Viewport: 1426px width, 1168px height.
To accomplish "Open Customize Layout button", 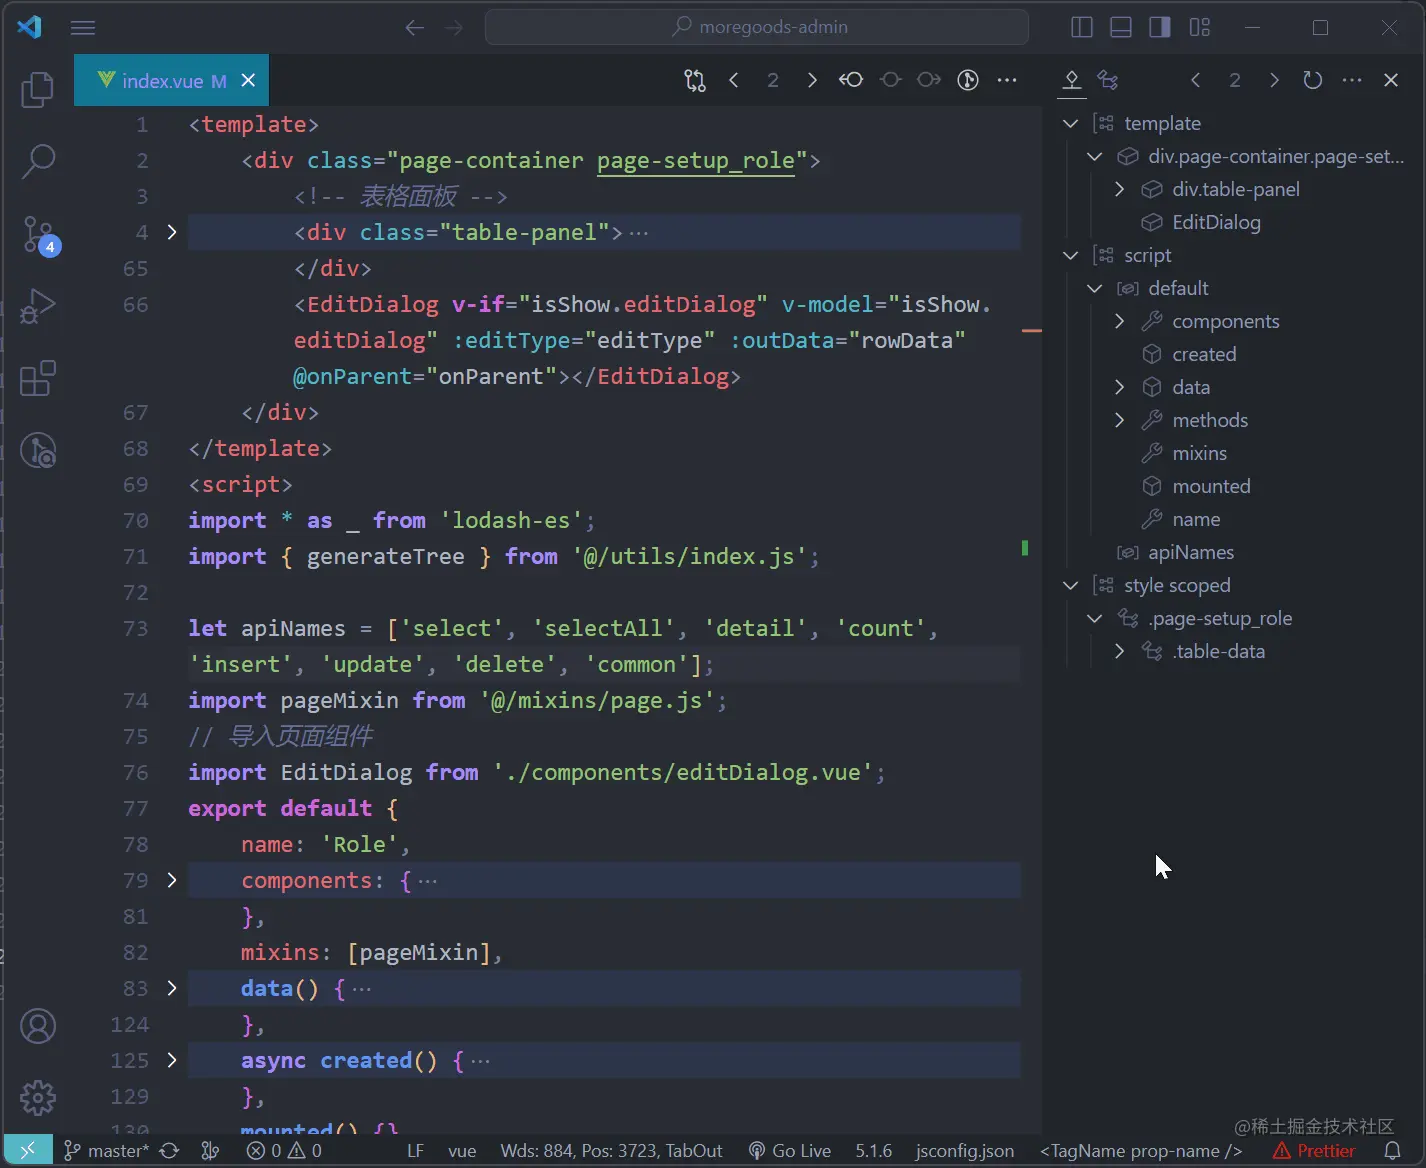I will [1200, 28].
